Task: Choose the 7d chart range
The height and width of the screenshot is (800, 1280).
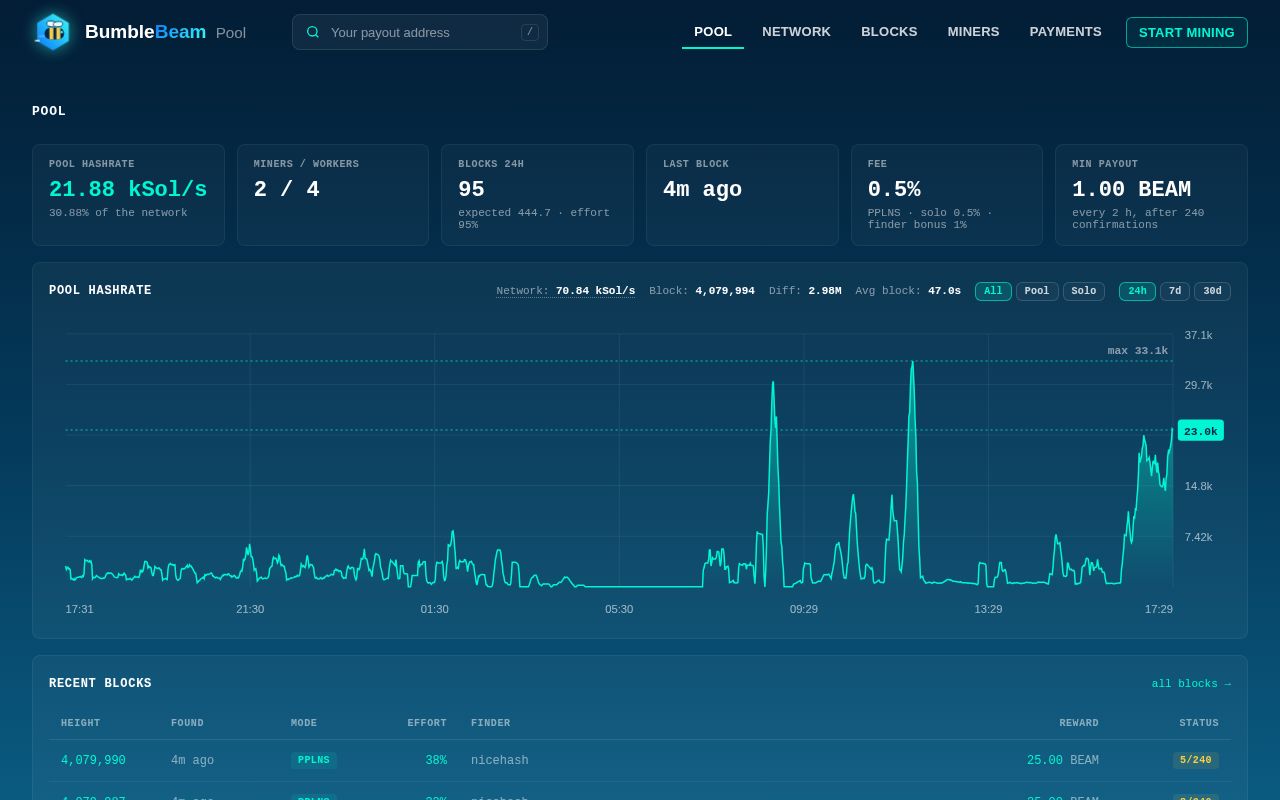Action: point(1175,291)
